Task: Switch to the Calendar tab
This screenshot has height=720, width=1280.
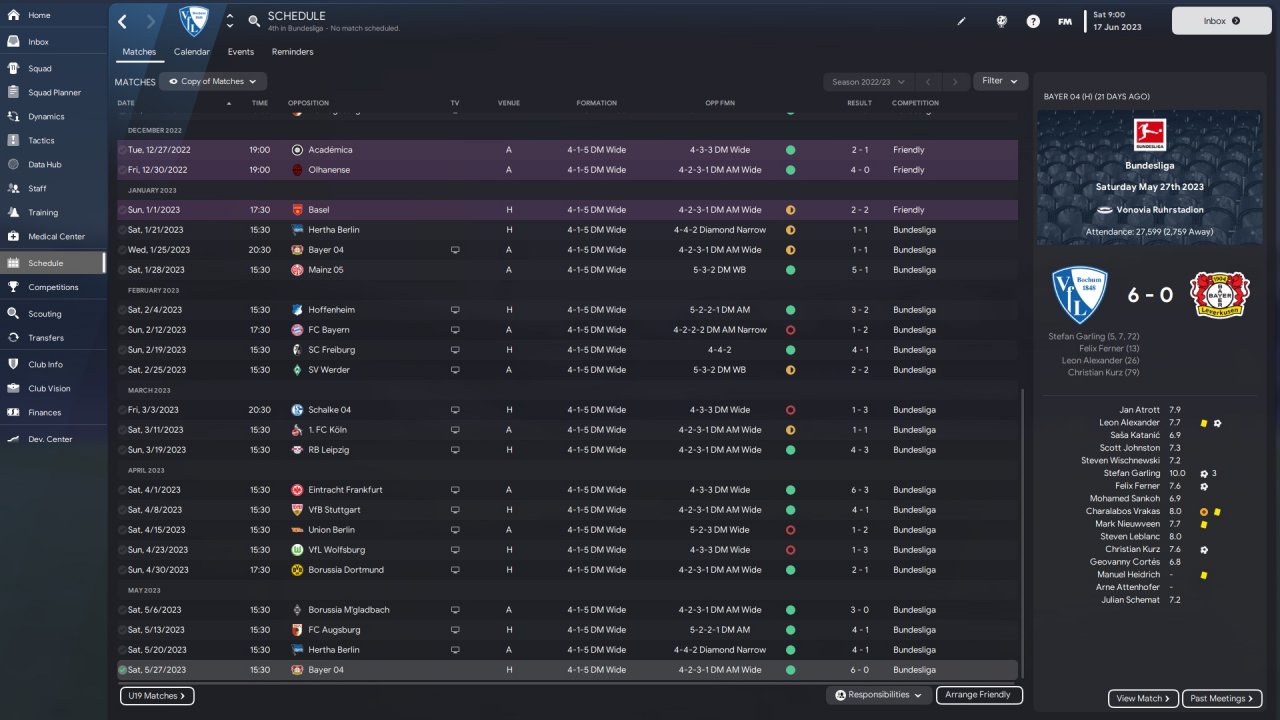Action: 191,52
